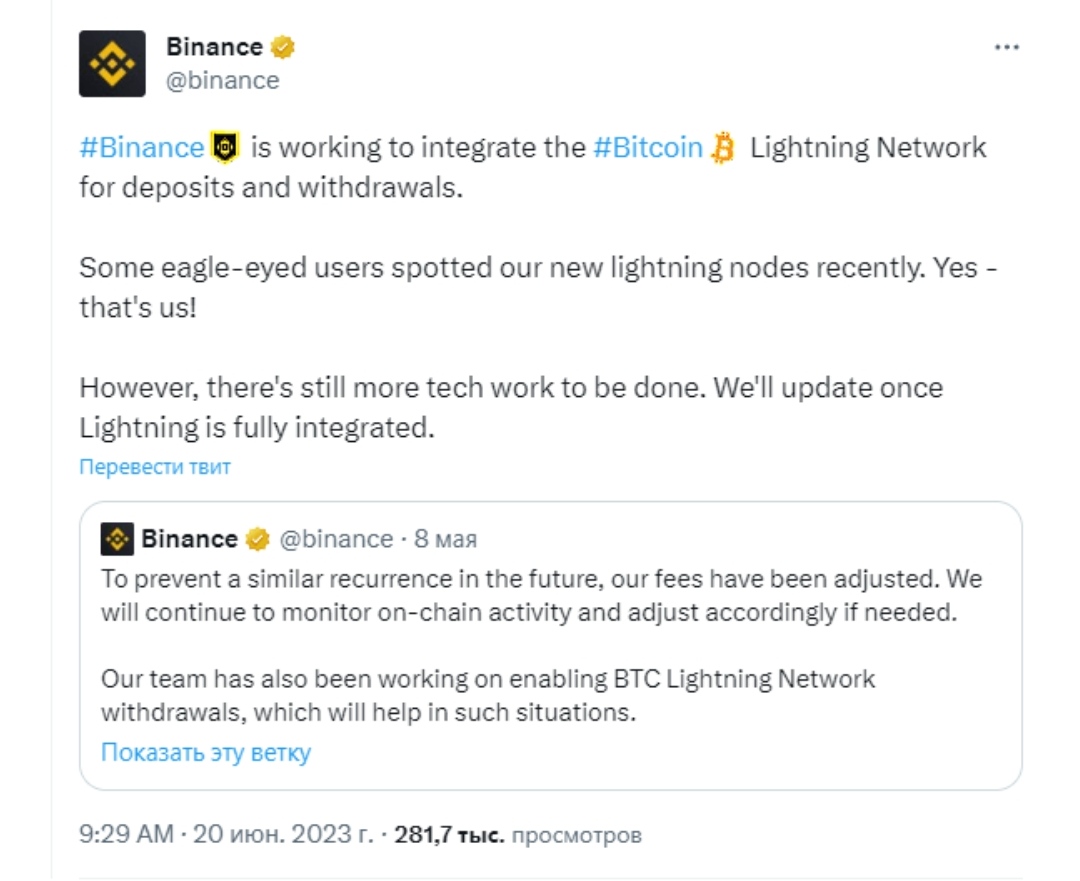Click the orange Bitcoin emoji icon
This screenshot has width=1080, height=881.
(722, 148)
